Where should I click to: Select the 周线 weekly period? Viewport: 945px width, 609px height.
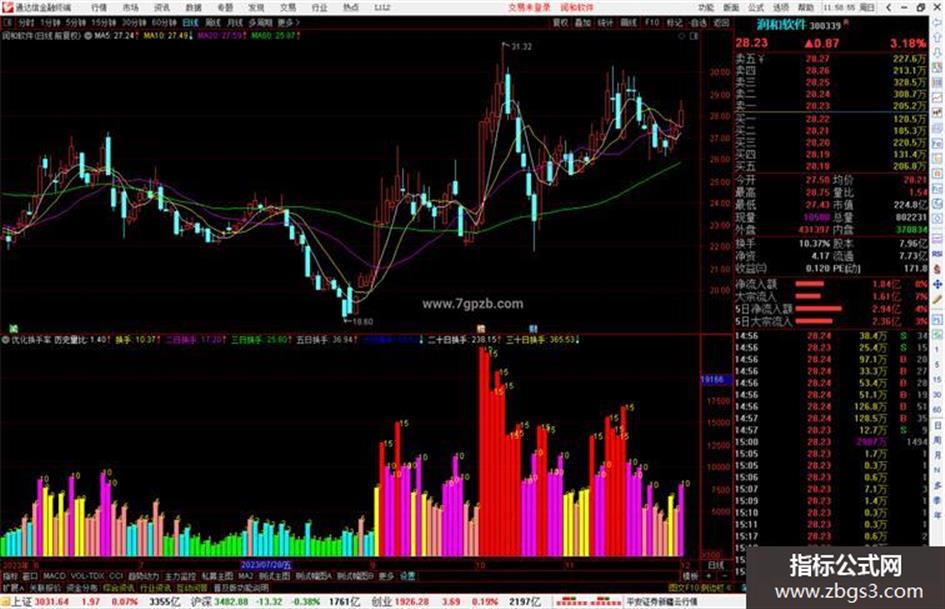point(212,22)
